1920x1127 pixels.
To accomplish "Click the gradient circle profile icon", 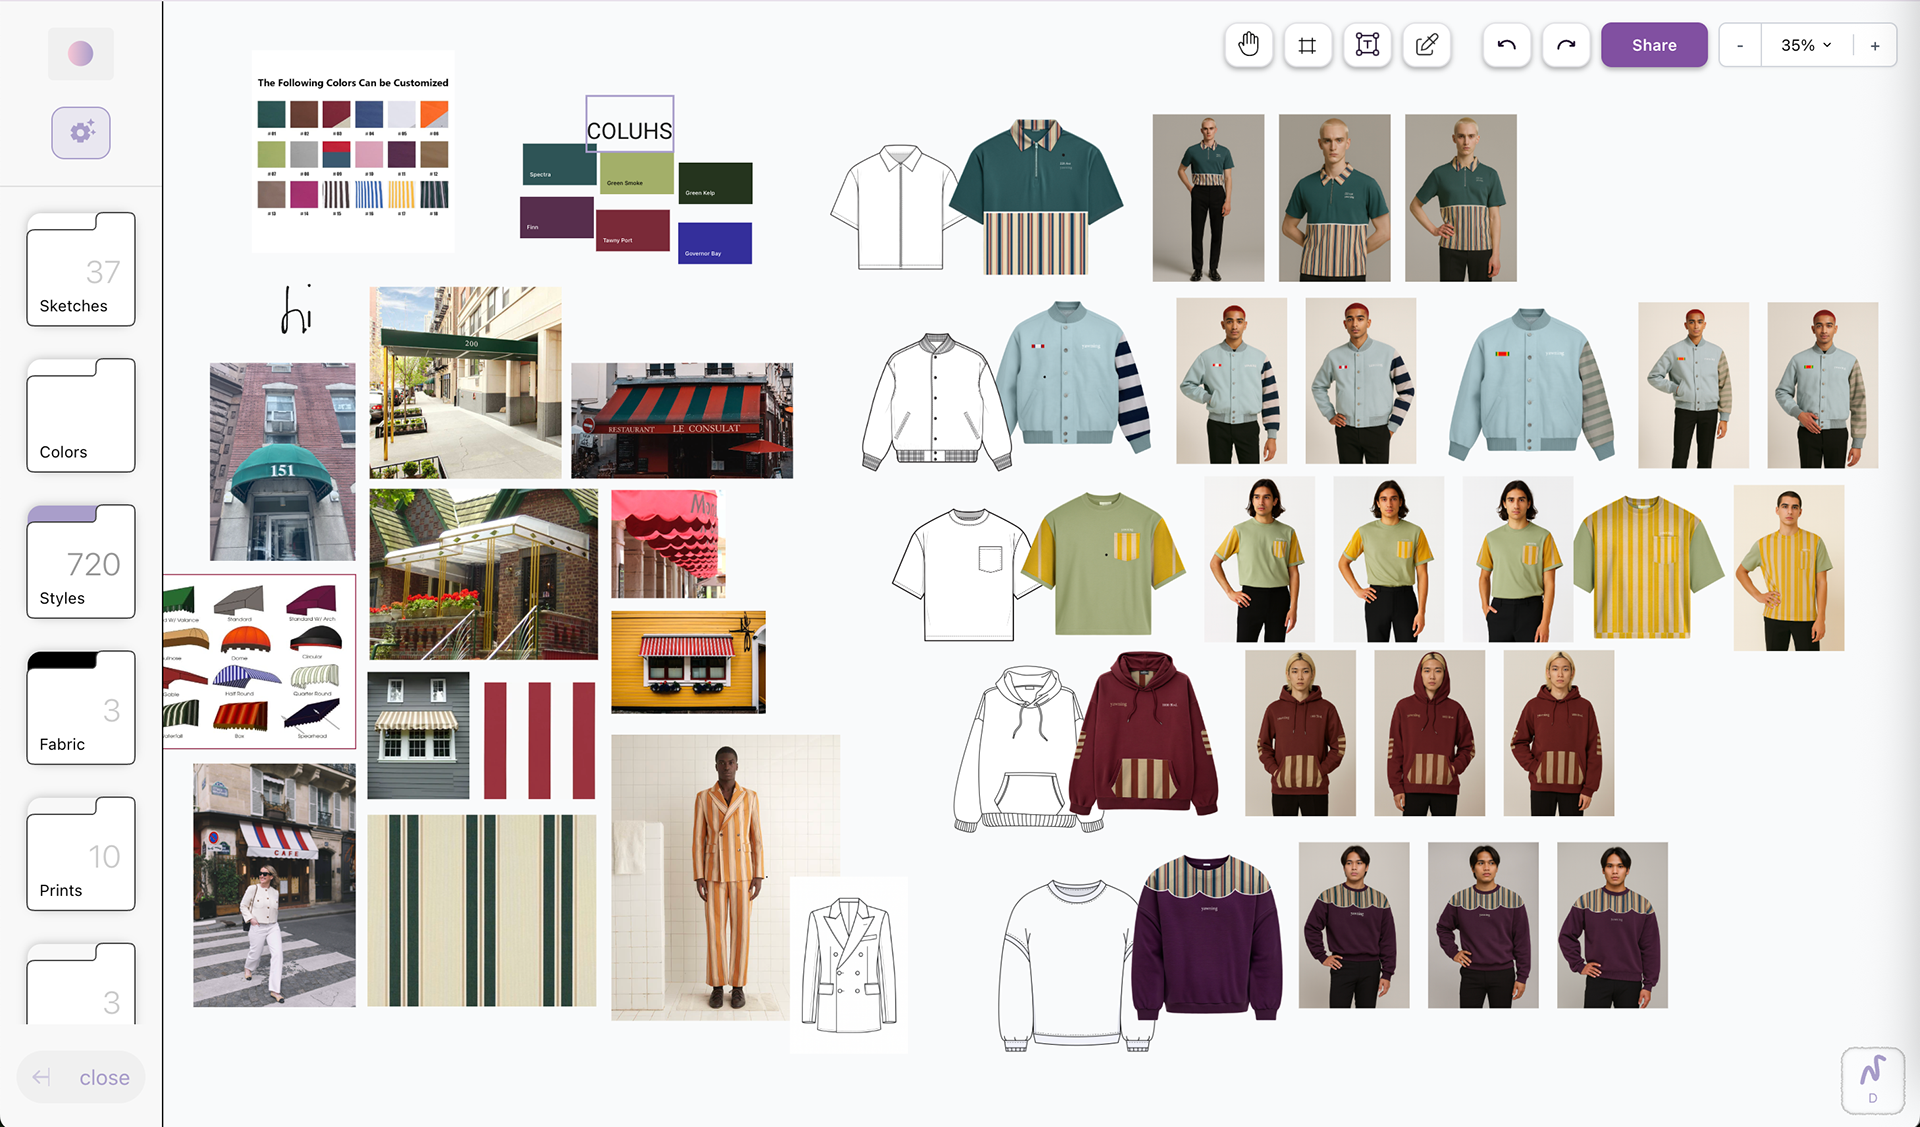I will pos(81,53).
